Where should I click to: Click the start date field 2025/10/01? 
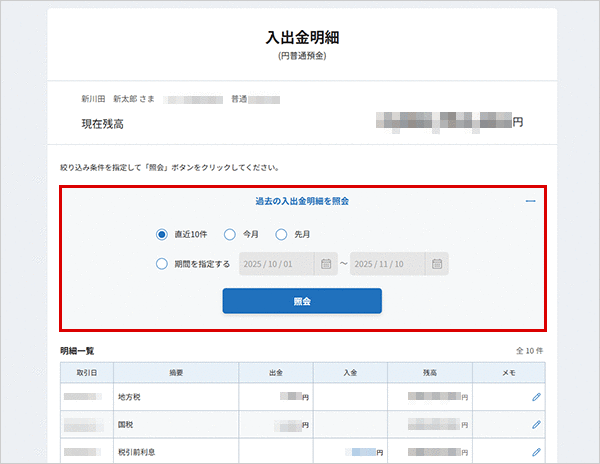click(277, 264)
